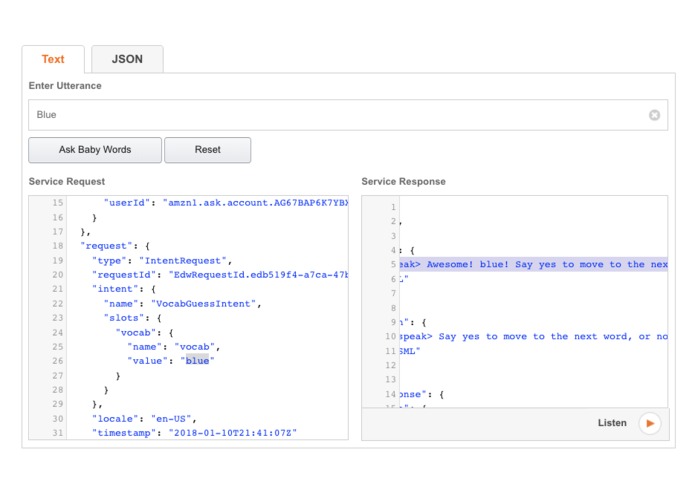
Task: Clear the utterance with the X icon
Action: [x=654, y=115]
